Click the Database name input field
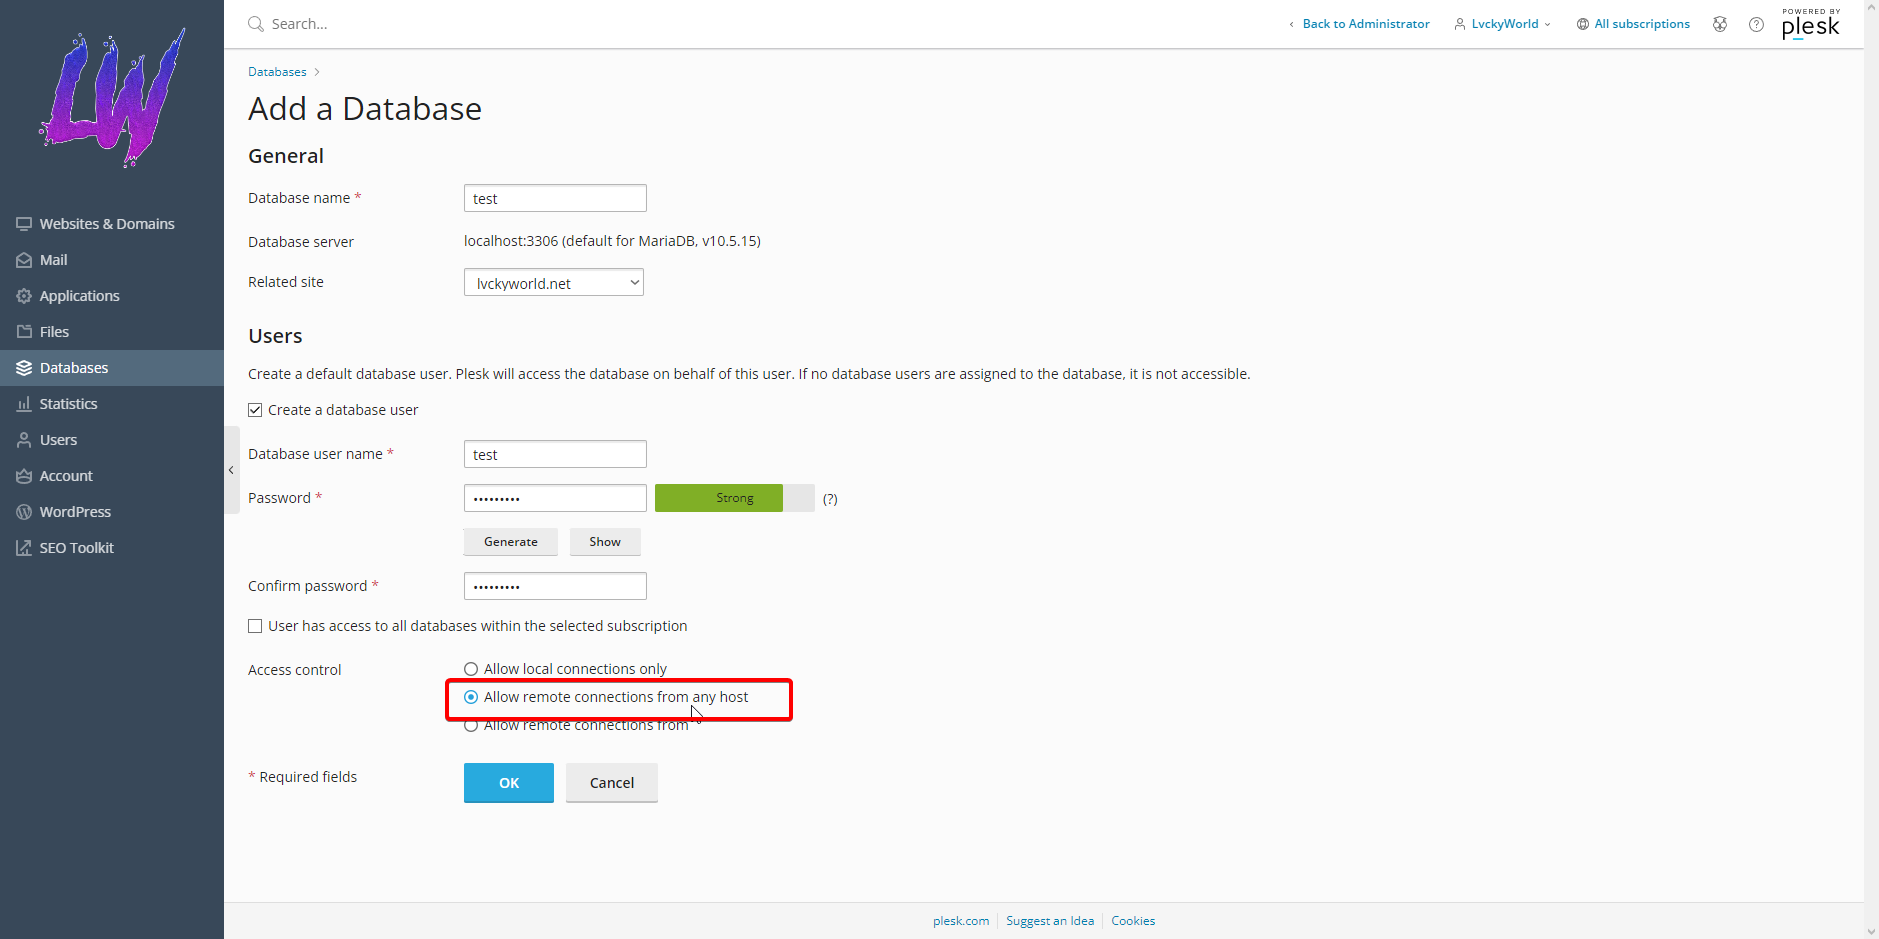Image resolution: width=1879 pixels, height=939 pixels. tap(555, 199)
